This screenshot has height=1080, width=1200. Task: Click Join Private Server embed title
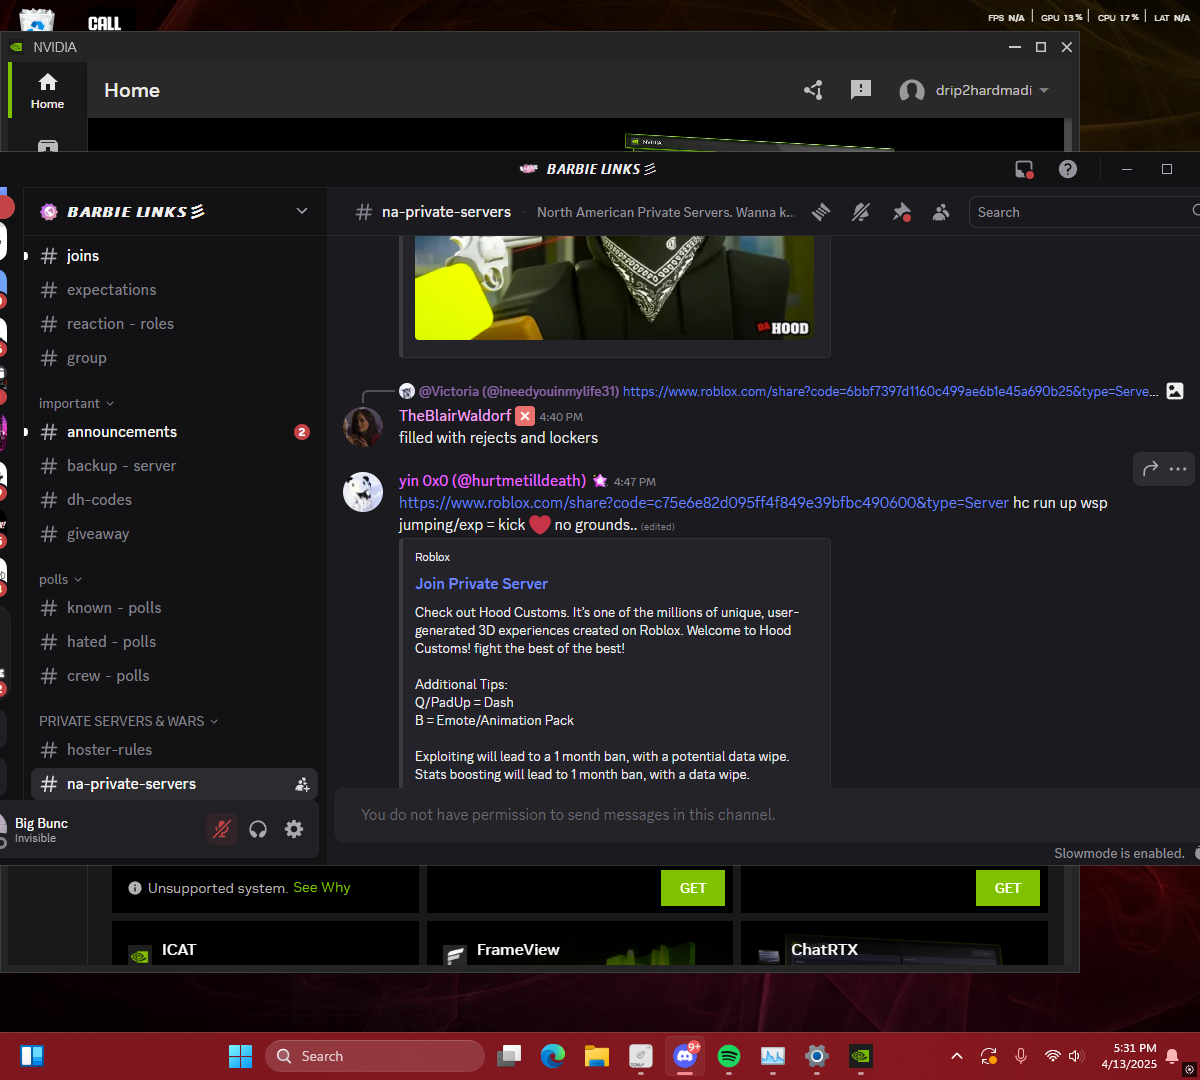(482, 584)
